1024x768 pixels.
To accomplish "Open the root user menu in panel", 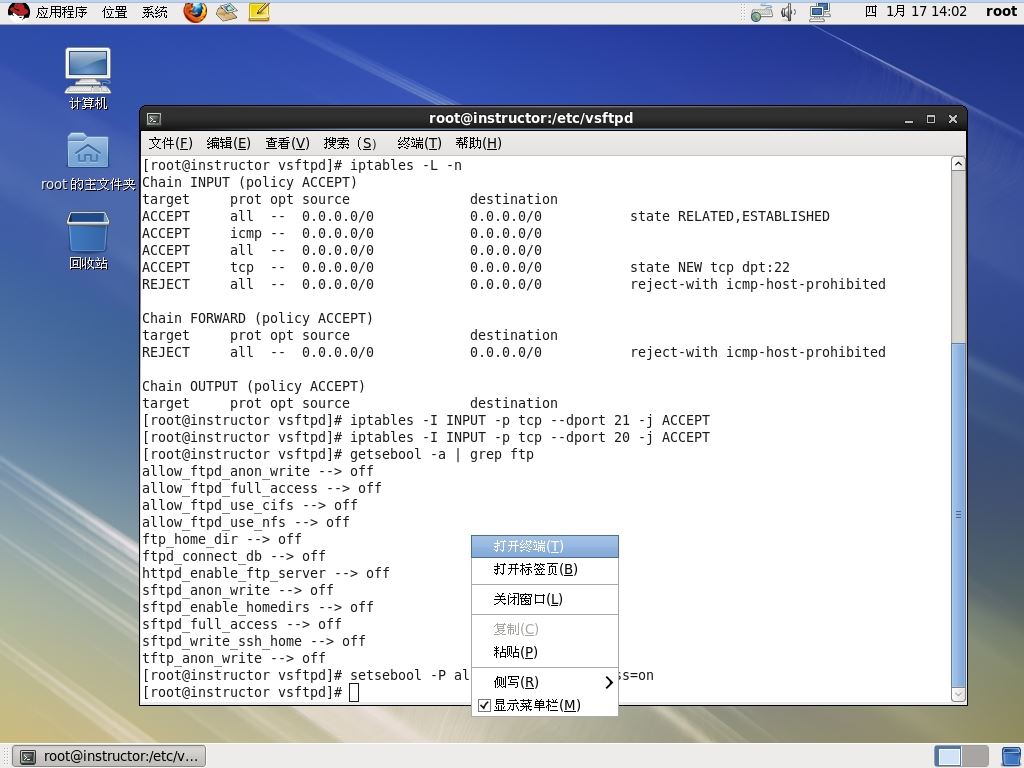I will point(1001,11).
